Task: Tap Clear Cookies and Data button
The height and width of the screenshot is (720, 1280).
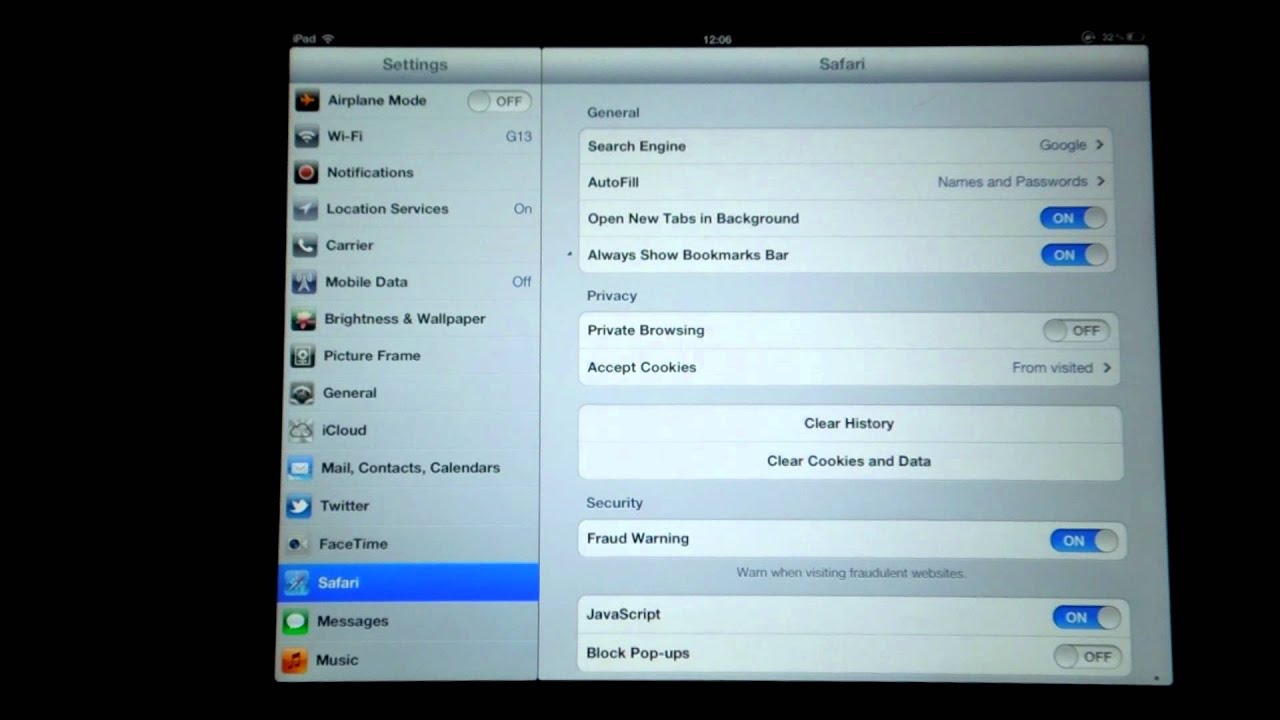Action: [x=850, y=462]
